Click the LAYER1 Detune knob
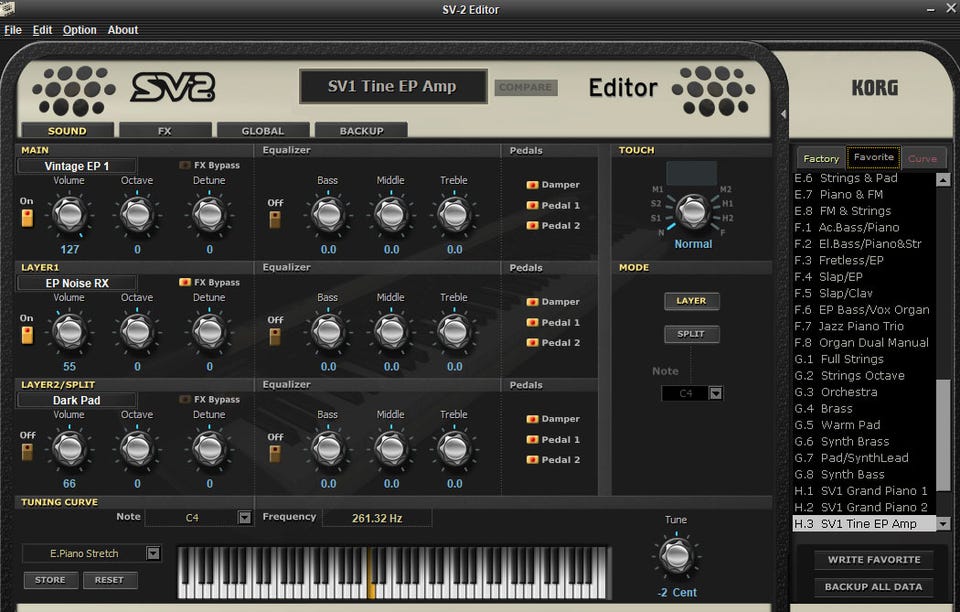 click(209, 331)
